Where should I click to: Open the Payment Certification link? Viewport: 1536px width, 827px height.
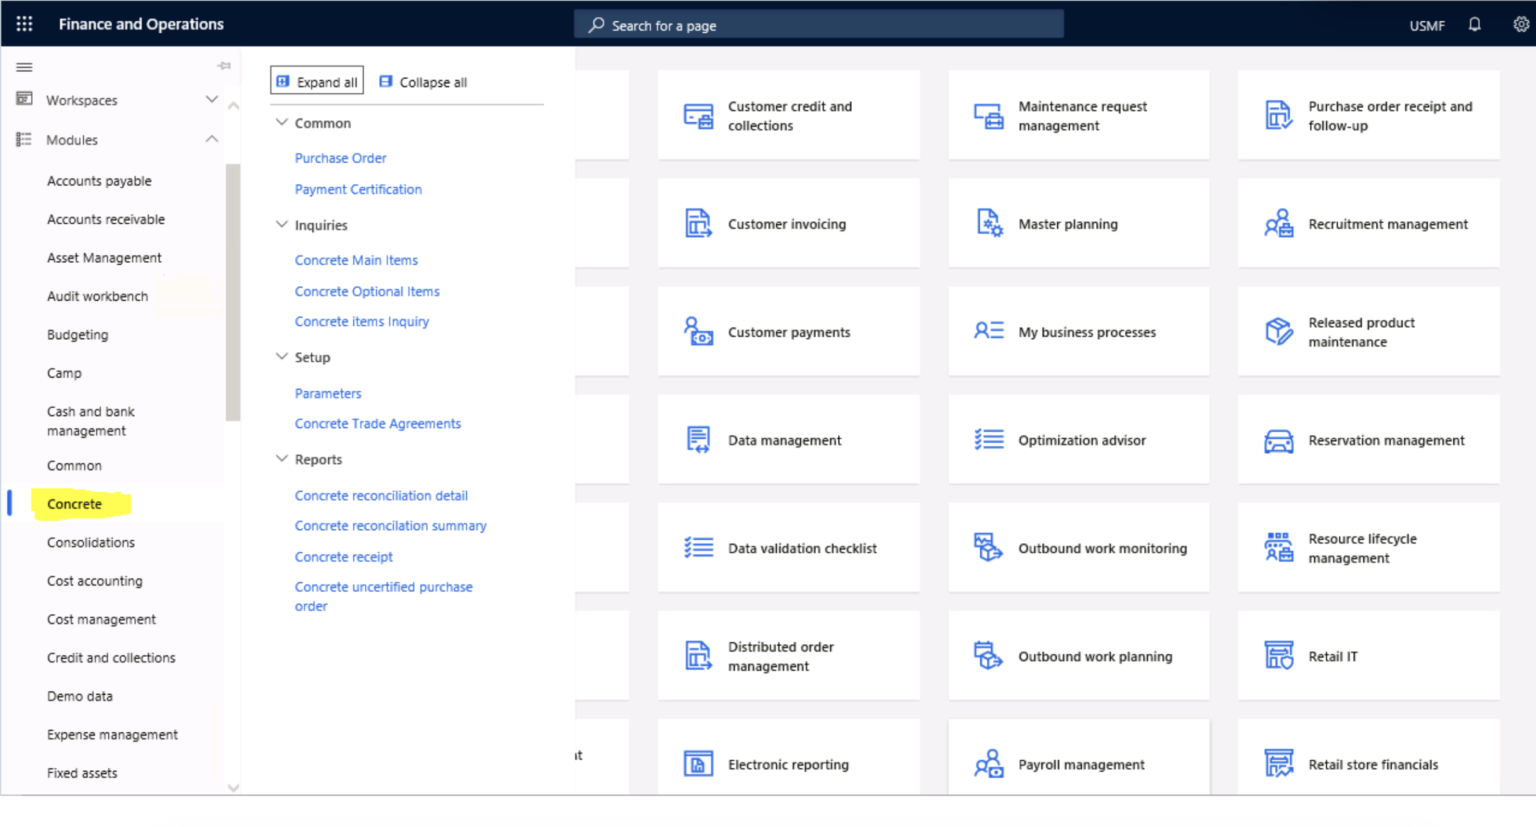358,189
